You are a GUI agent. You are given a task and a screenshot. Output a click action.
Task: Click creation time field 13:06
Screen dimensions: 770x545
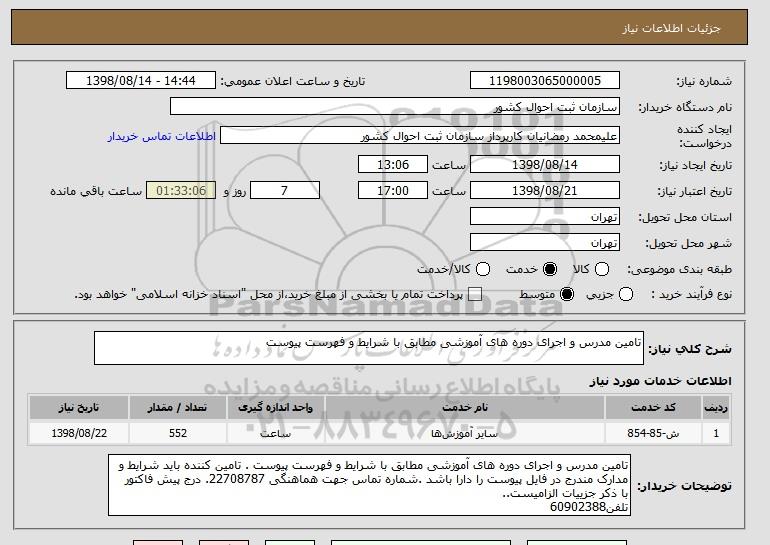click(393, 164)
